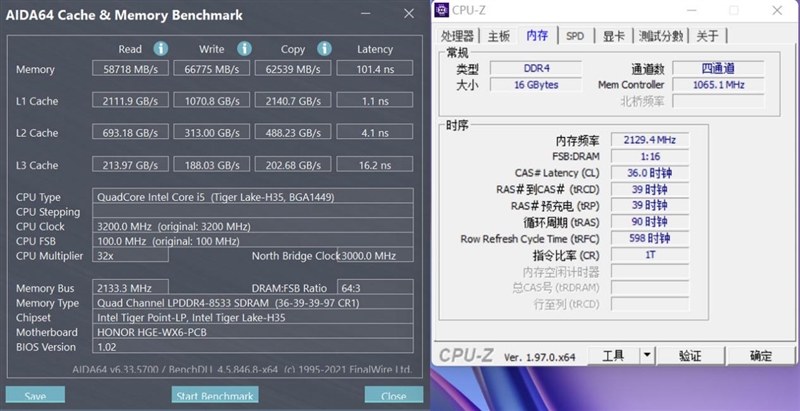Minimize the CPU-Z window
Image resolution: width=800 pixels, height=411 pixels.
point(691,10)
